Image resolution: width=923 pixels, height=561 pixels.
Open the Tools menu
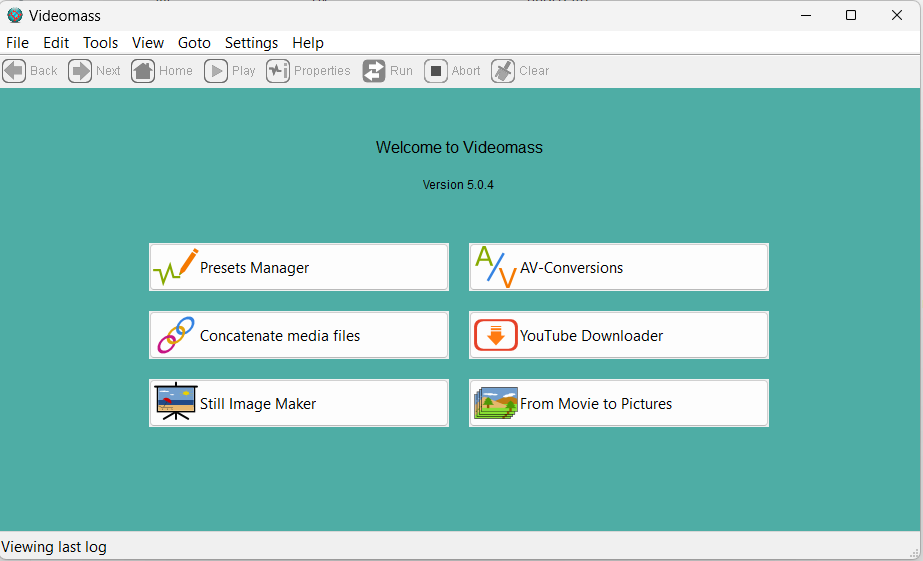101,43
